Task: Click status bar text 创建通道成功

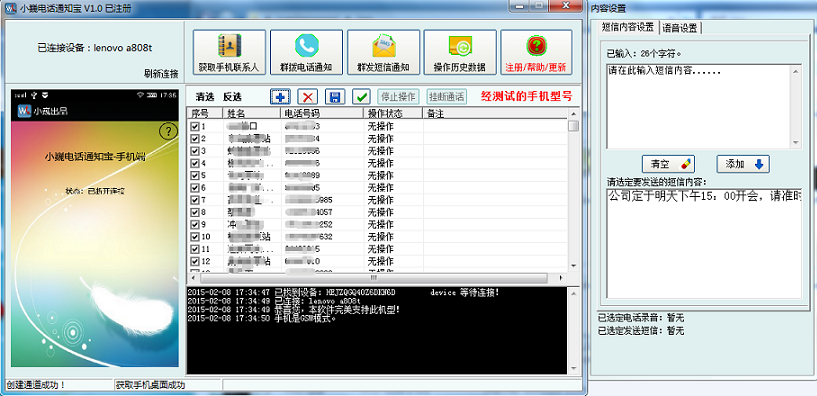Action: (x=36, y=385)
